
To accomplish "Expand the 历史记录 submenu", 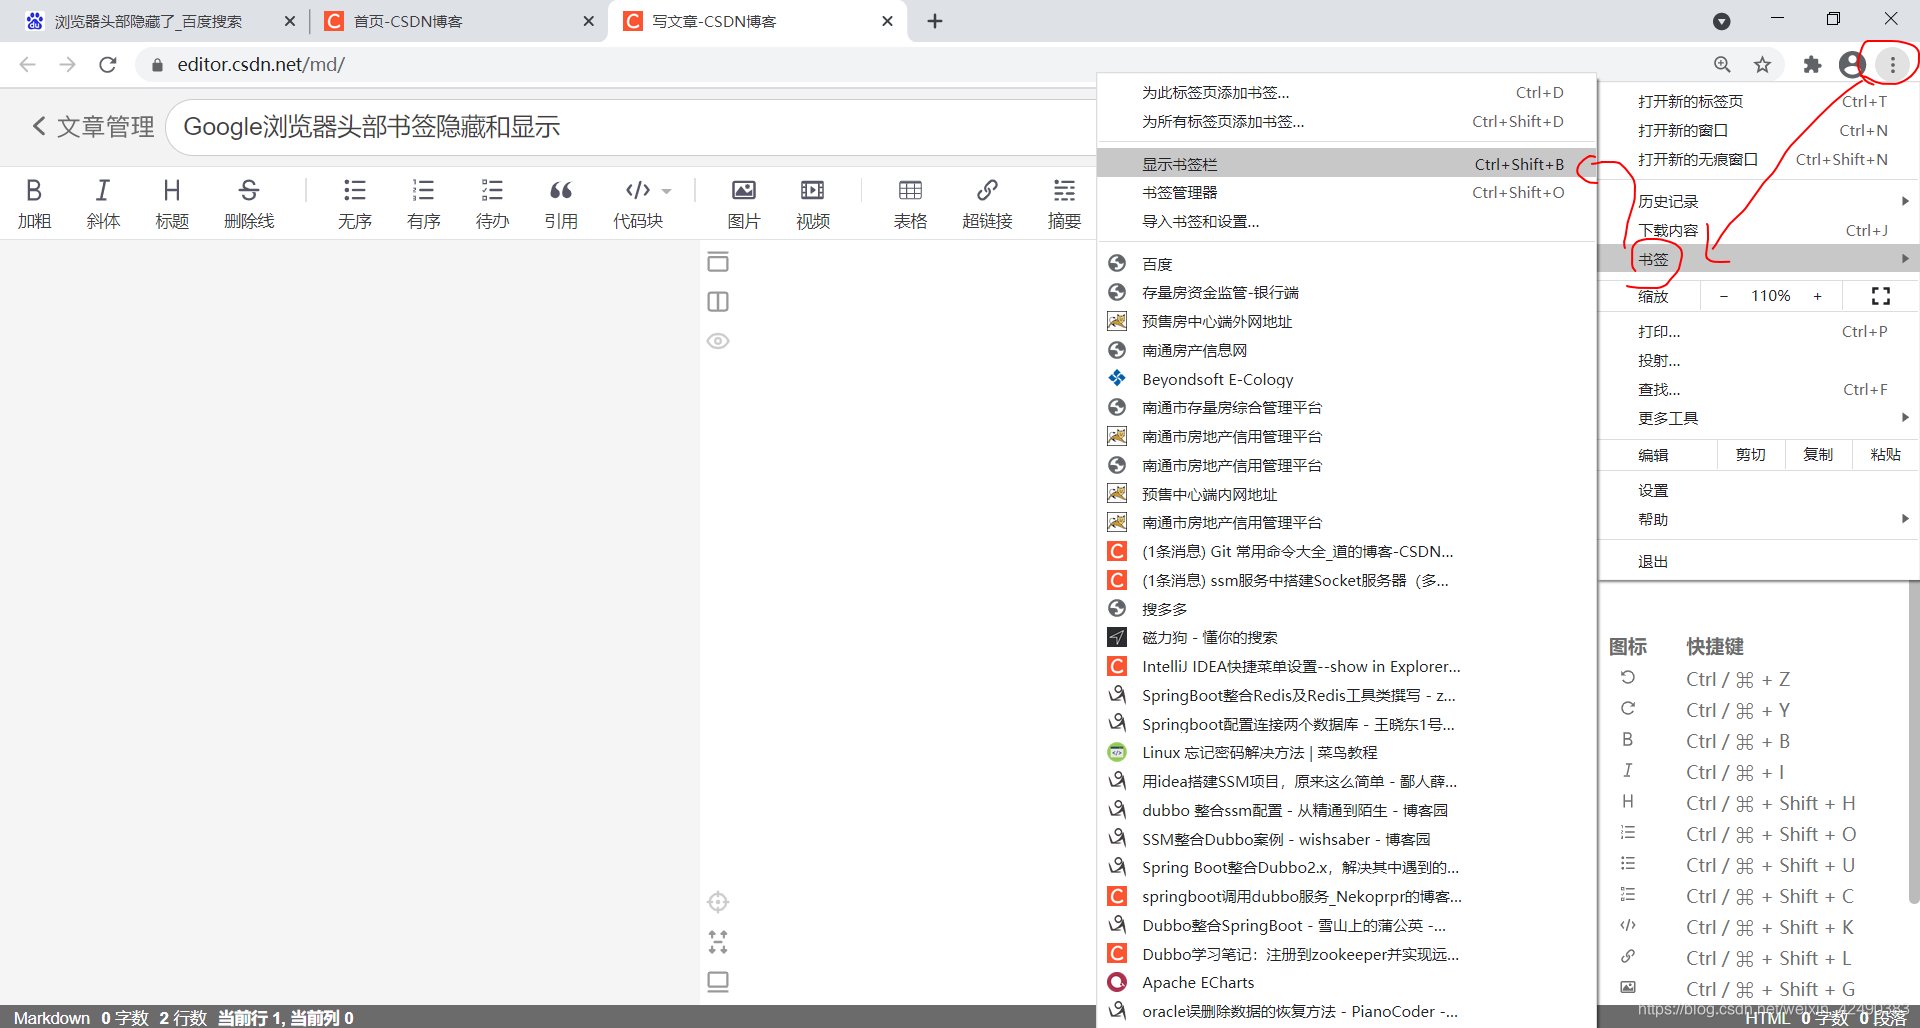I will coord(1759,201).
